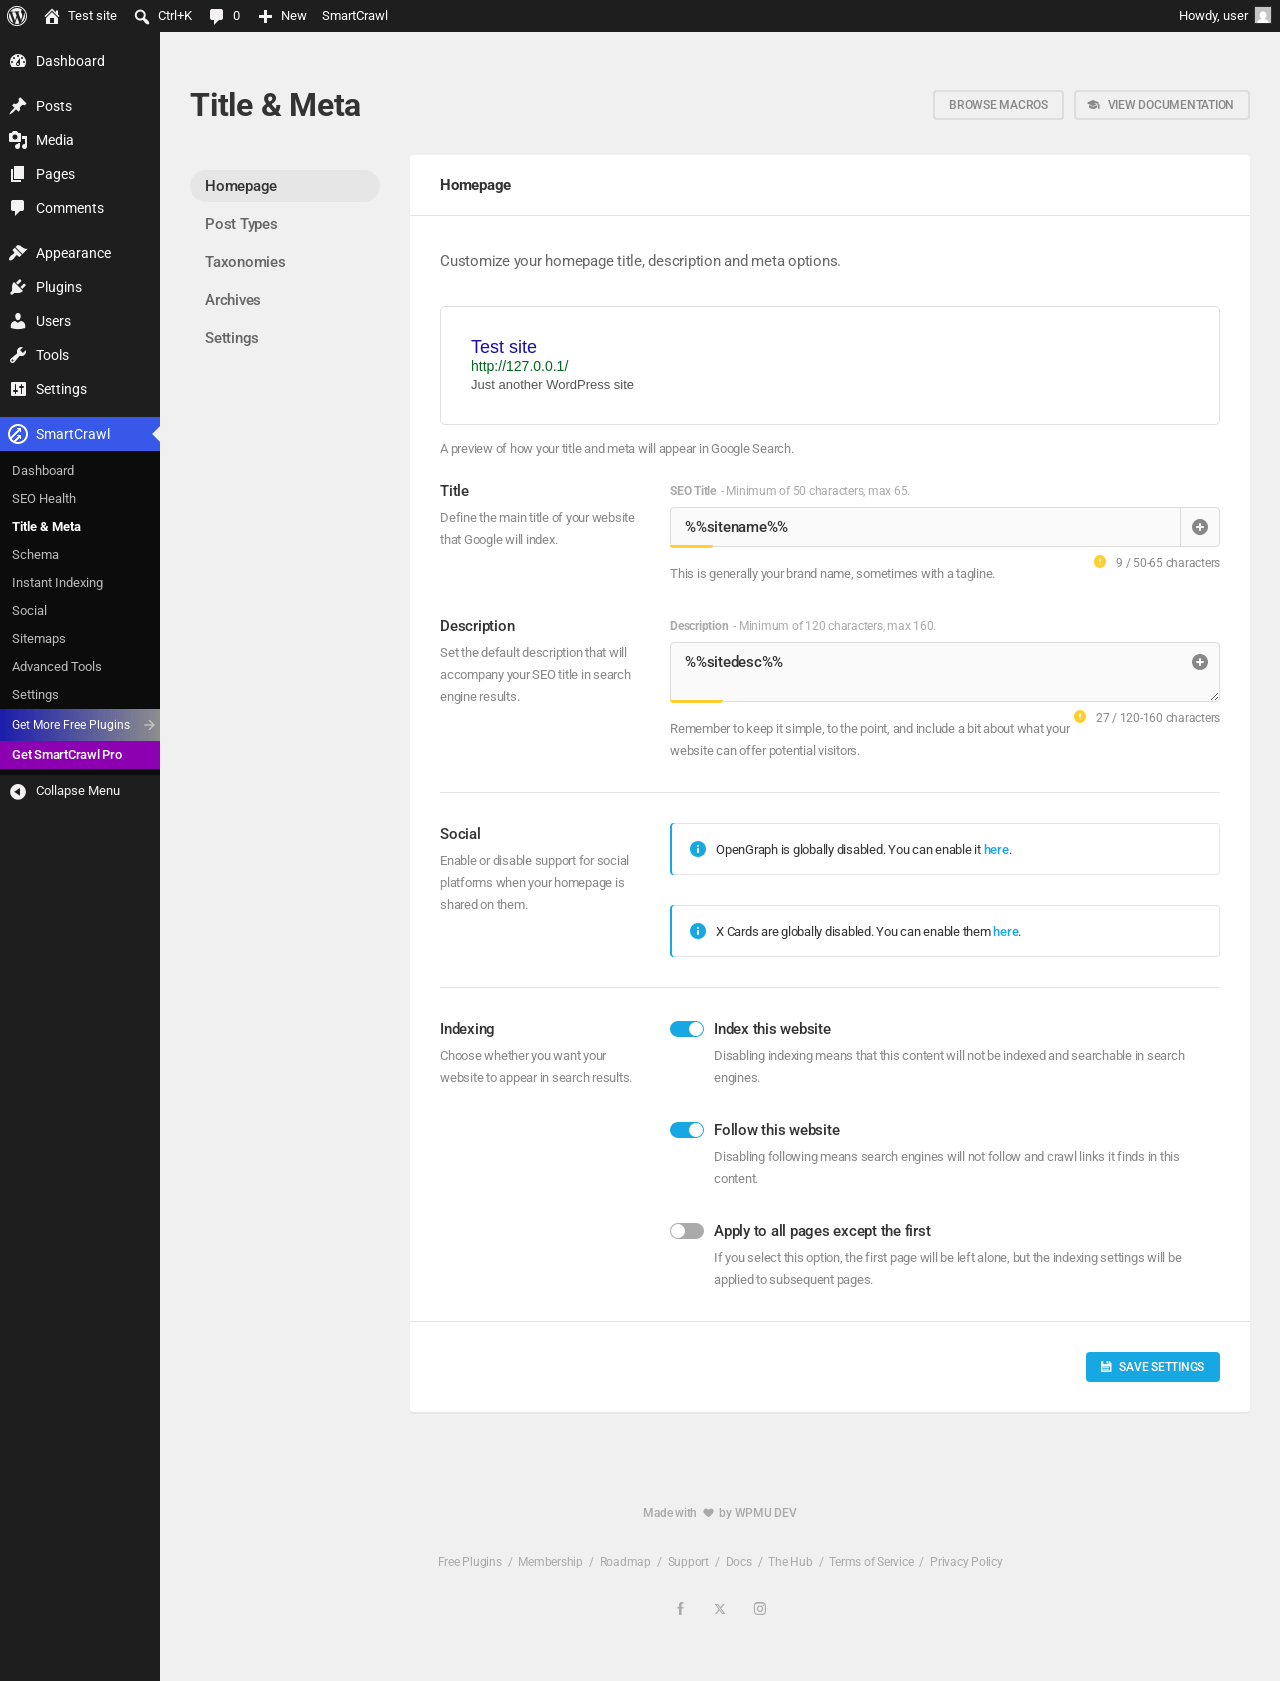Click 'here' link to enable X Cards
This screenshot has width=1280, height=1681.
pos(1005,932)
